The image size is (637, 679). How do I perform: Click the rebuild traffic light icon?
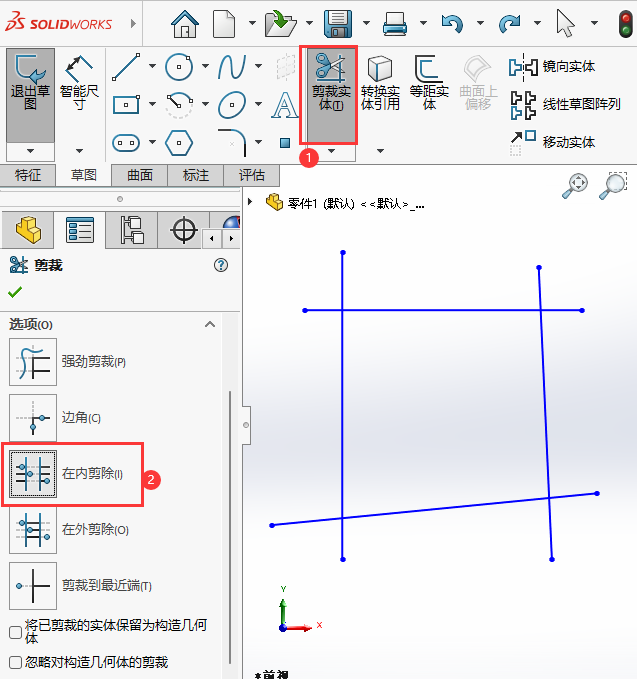(625, 24)
